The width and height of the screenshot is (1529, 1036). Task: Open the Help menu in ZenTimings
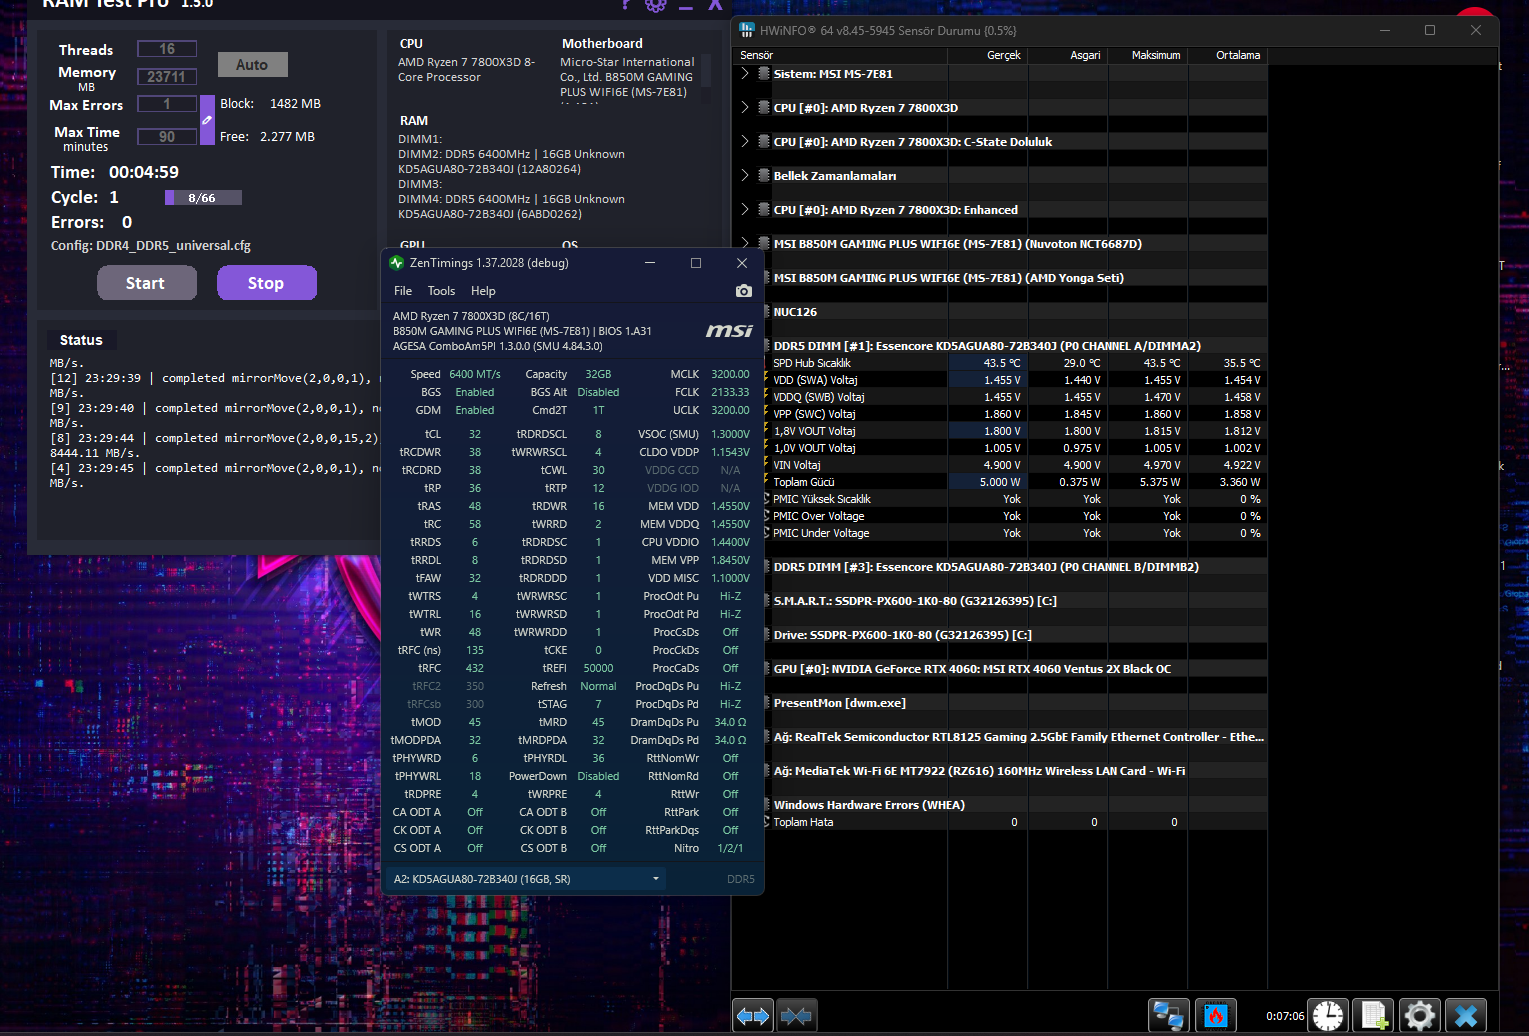click(x=483, y=291)
